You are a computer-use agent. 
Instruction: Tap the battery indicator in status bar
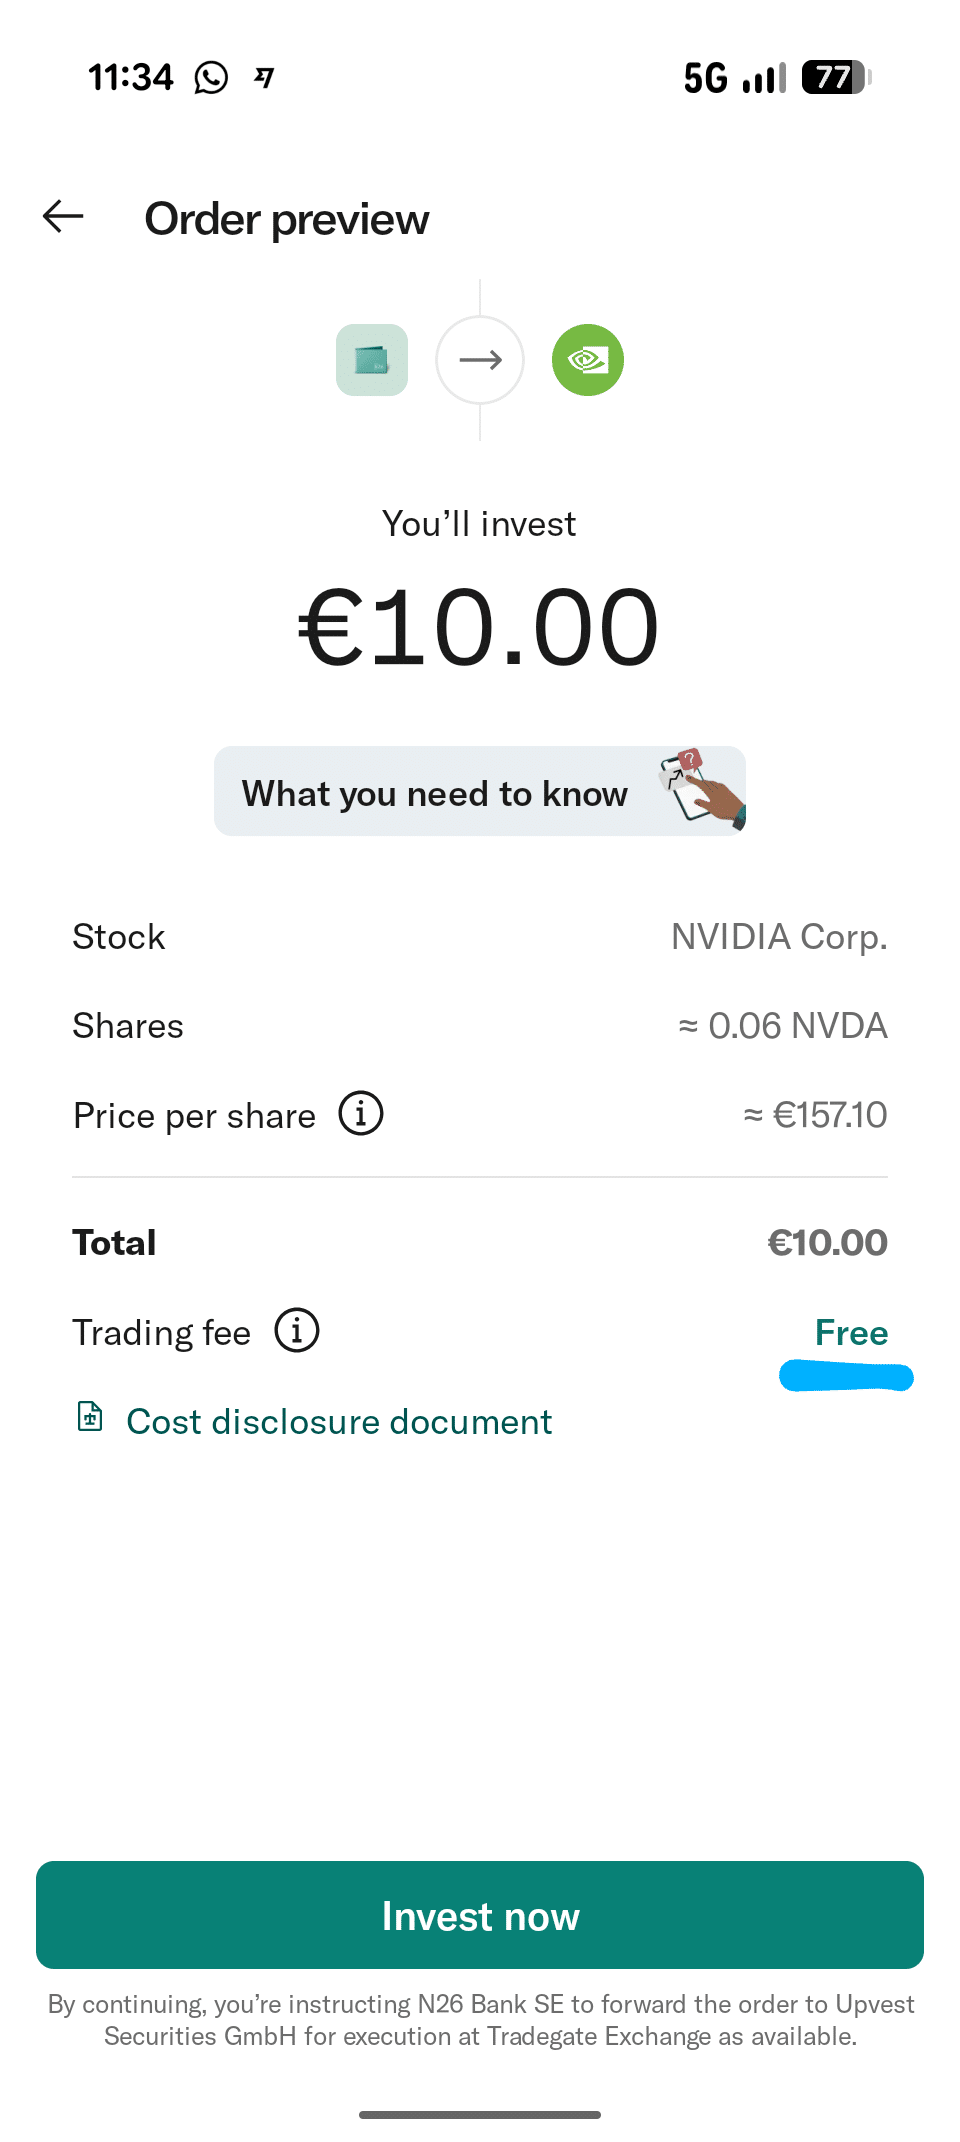[x=836, y=77]
